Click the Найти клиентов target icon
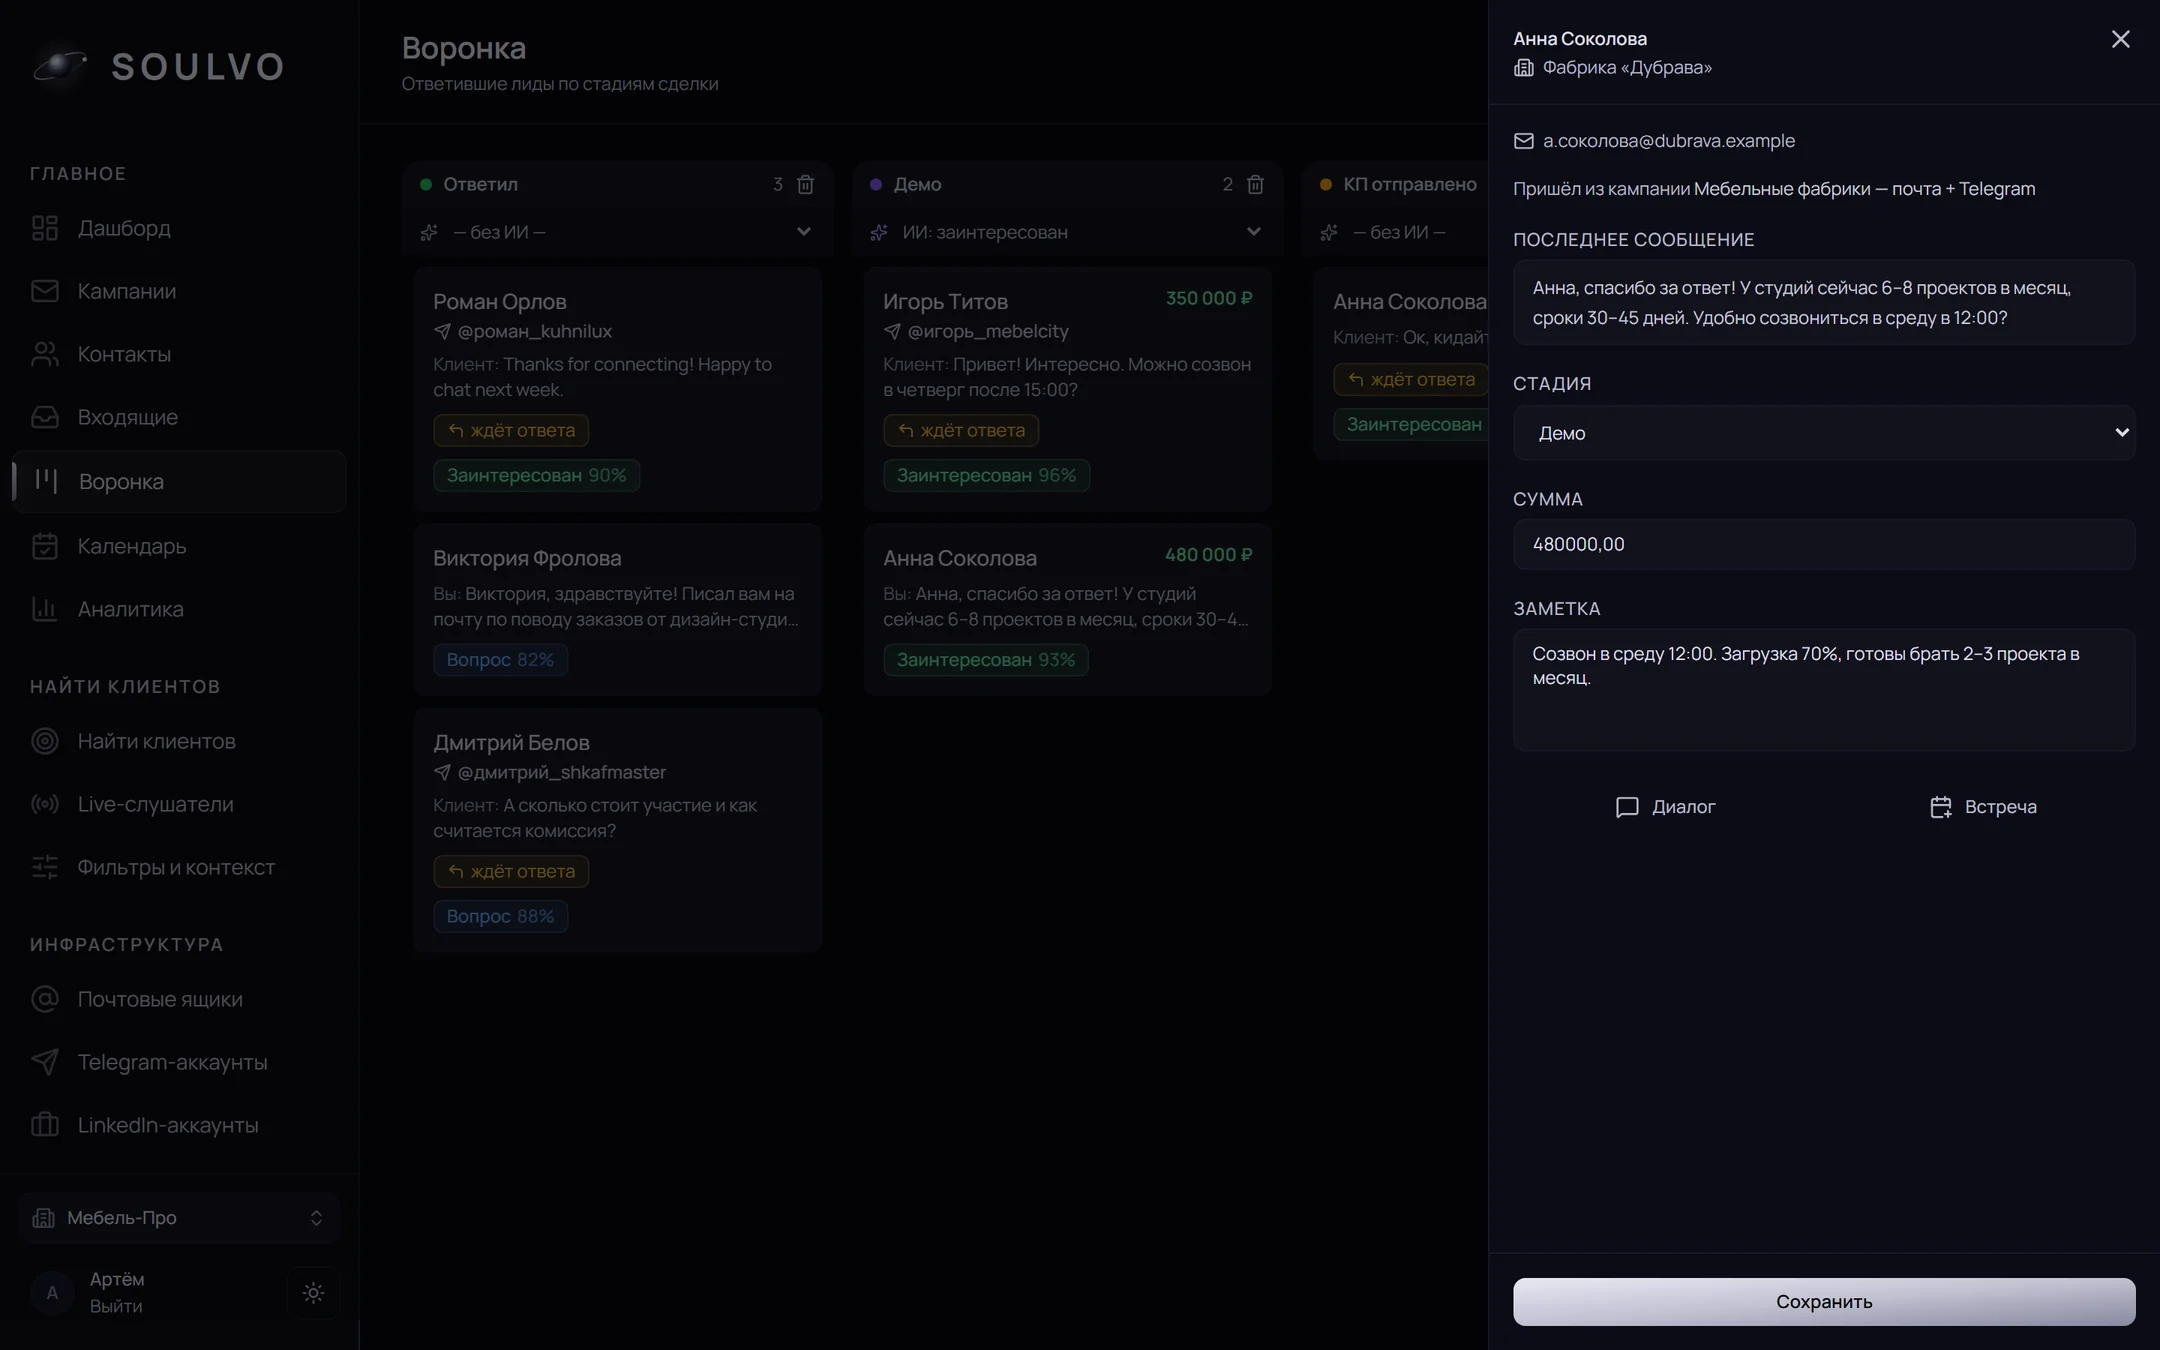 click(45, 741)
